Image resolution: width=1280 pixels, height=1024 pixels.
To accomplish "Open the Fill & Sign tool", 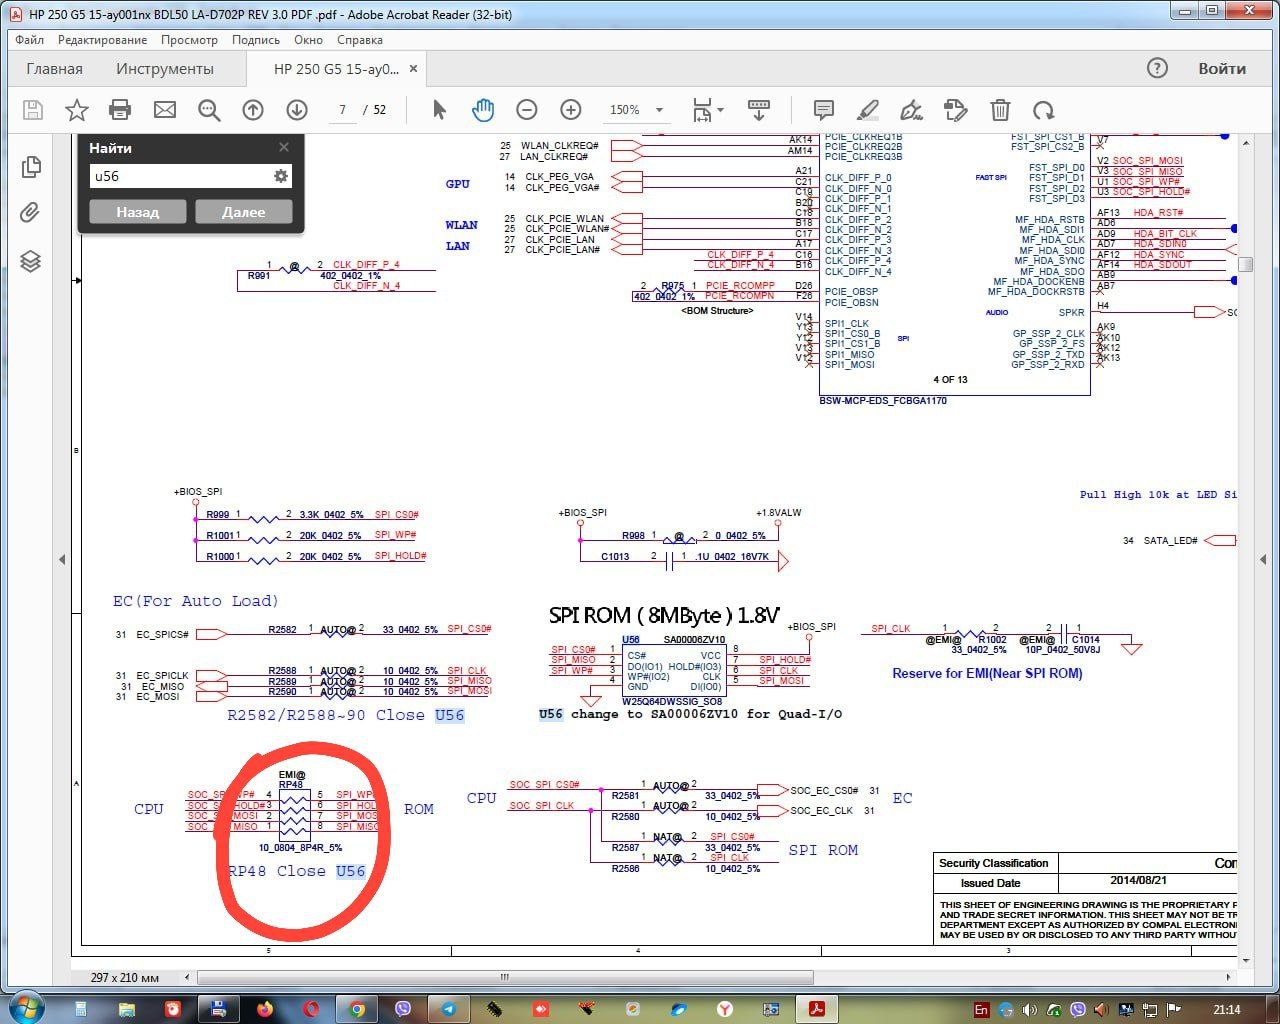I will [x=956, y=110].
